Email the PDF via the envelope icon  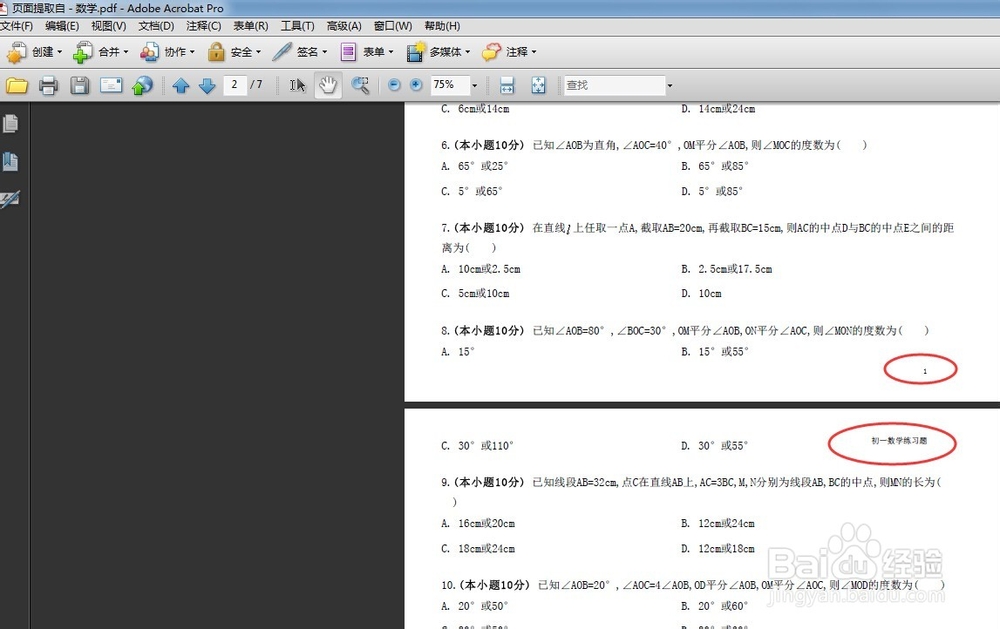point(110,85)
